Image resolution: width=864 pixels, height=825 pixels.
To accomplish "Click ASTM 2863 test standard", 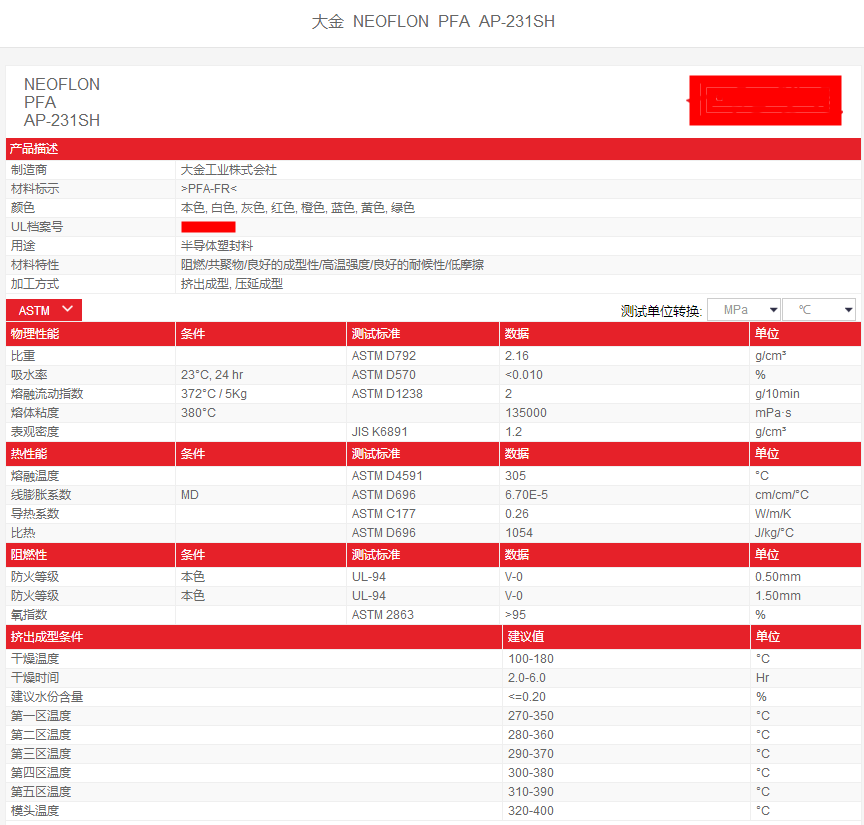I will point(383,615).
